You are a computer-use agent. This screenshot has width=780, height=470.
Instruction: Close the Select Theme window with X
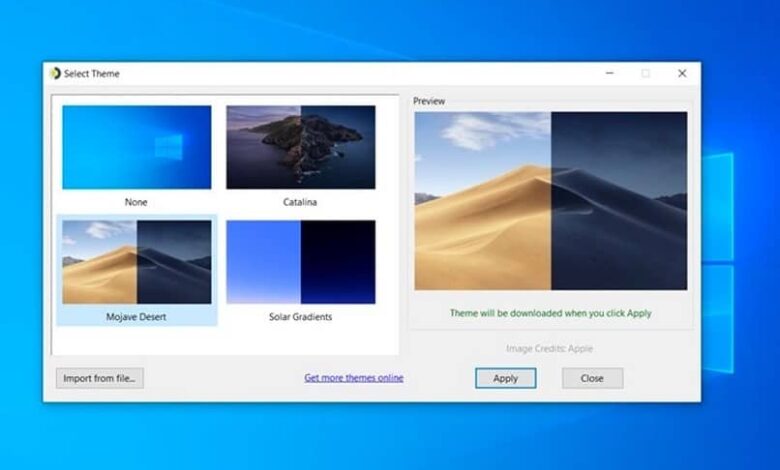pyautogui.click(x=682, y=73)
